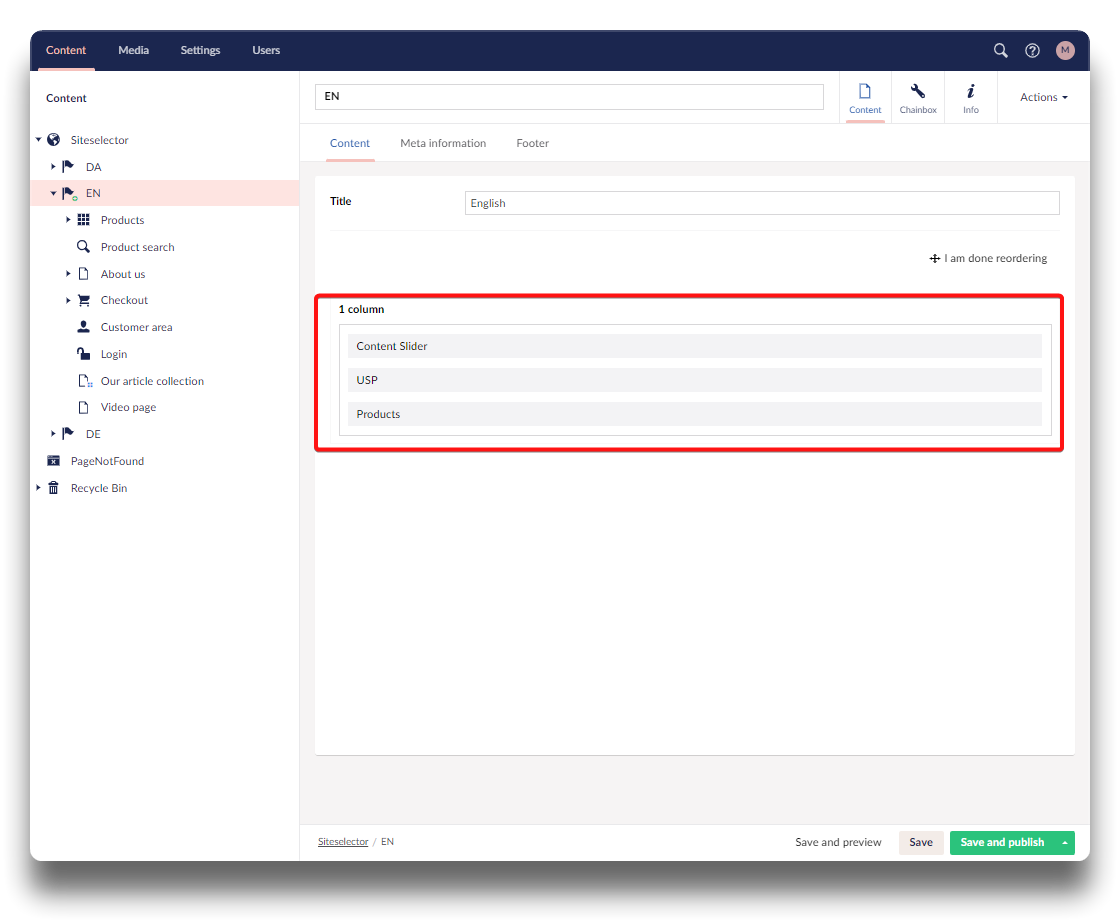Click I am done reordering toggle
Image resolution: width=1120 pixels, height=923 pixels.
coord(988,258)
